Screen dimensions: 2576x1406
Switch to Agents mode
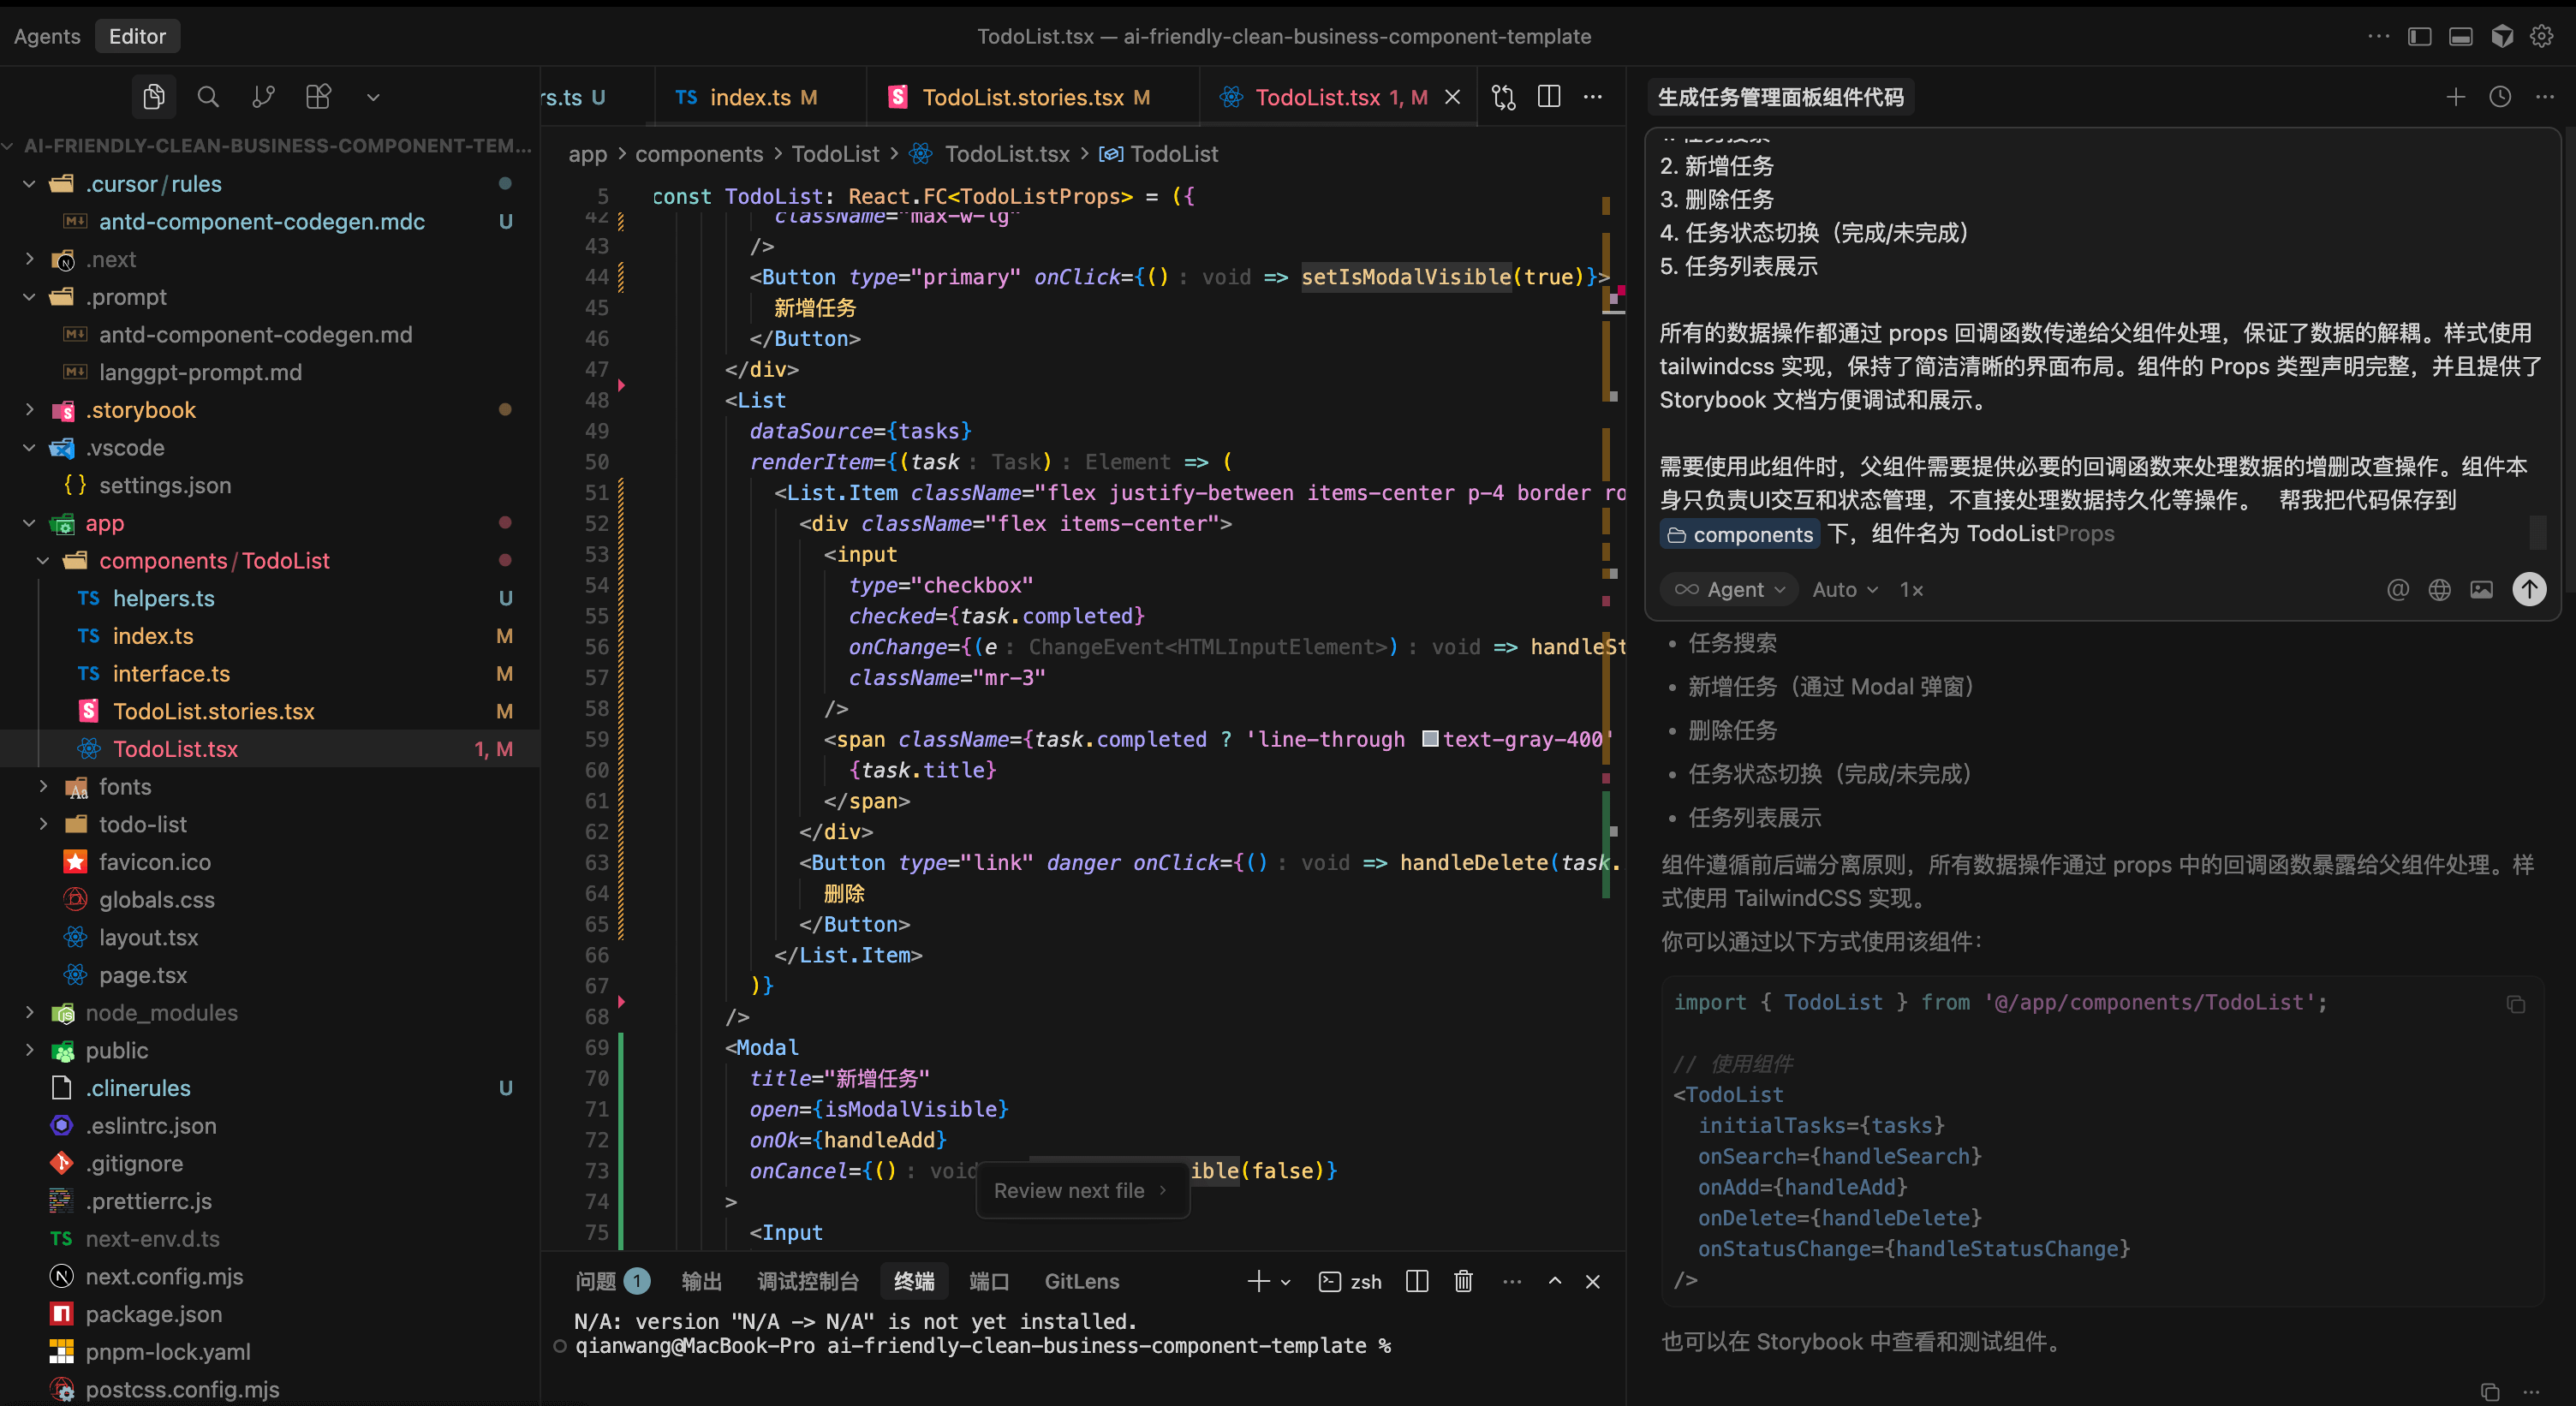pos(47,37)
